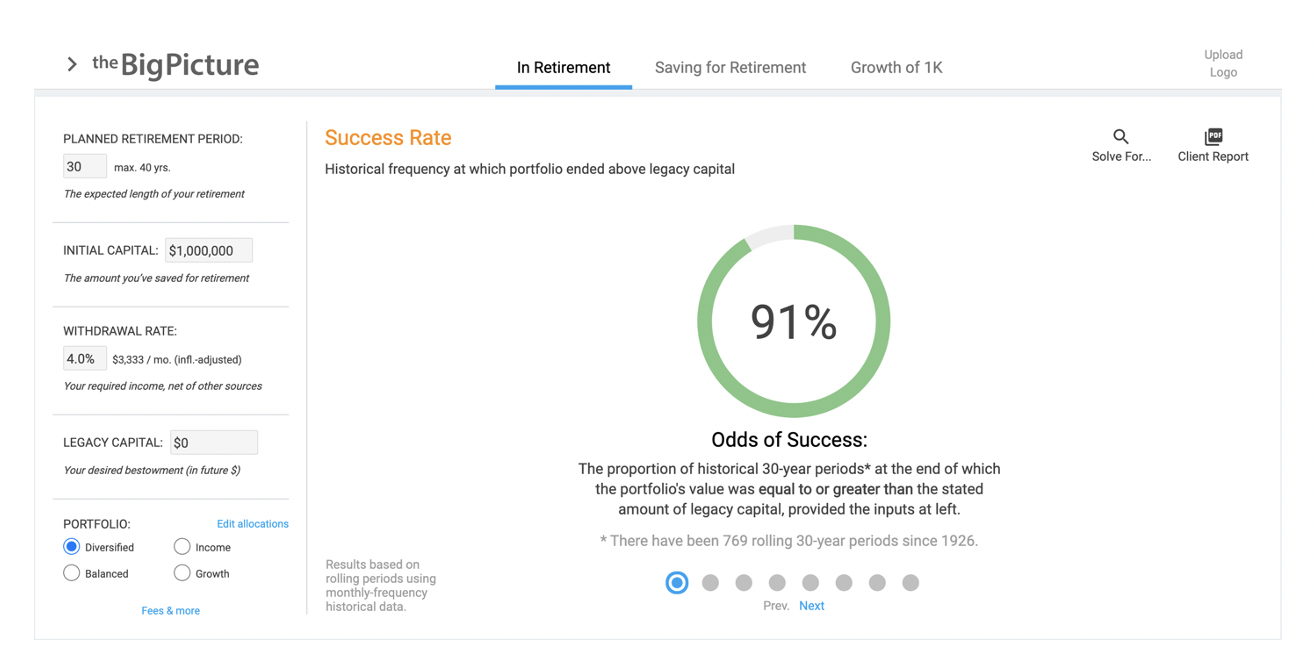Open the Client Report PDF icon
The image size is (1314, 656).
click(1213, 137)
